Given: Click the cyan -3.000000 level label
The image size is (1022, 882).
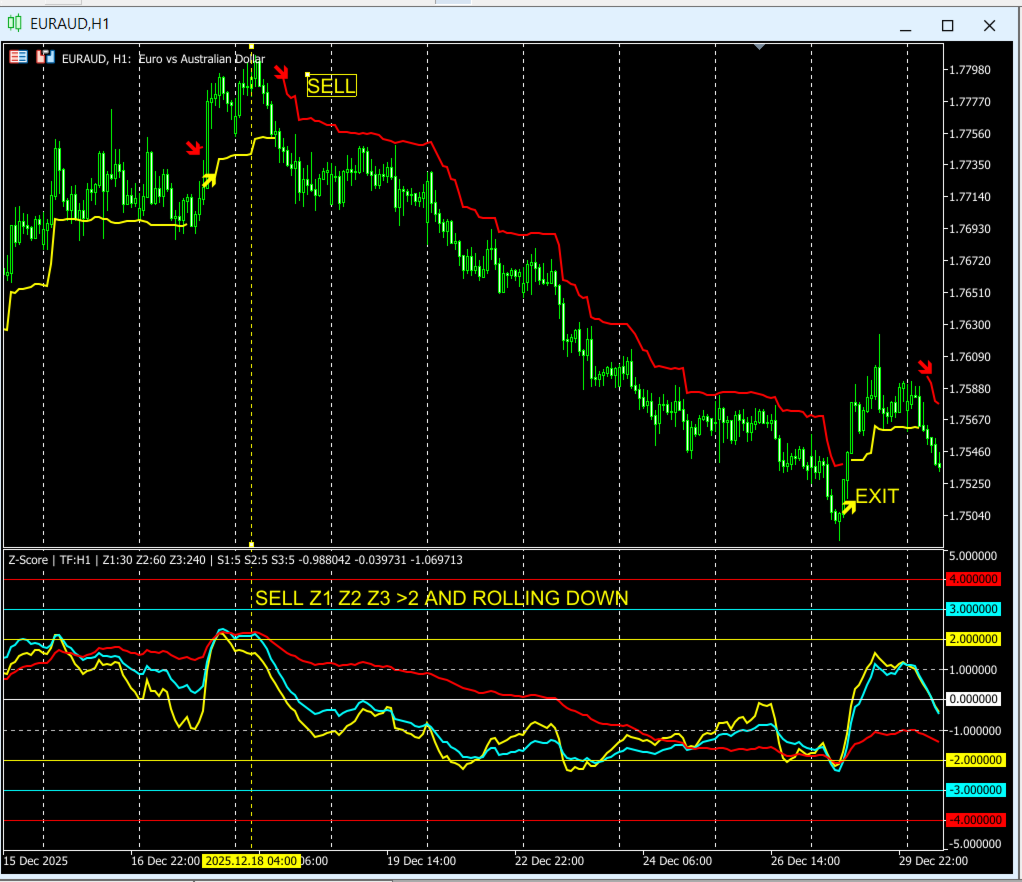Looking at the screenshot, I should (974, 791).
